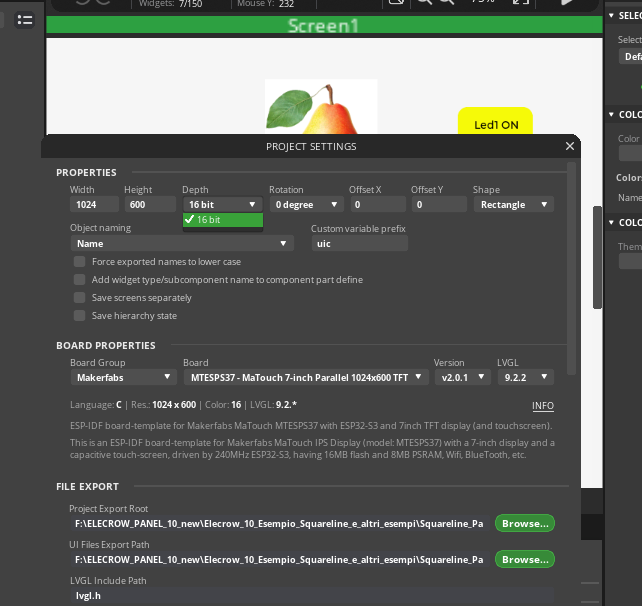The width and height of the screenshot is (642, 606).
Task: Select the pear image on canvas
Action: [320, 108]
